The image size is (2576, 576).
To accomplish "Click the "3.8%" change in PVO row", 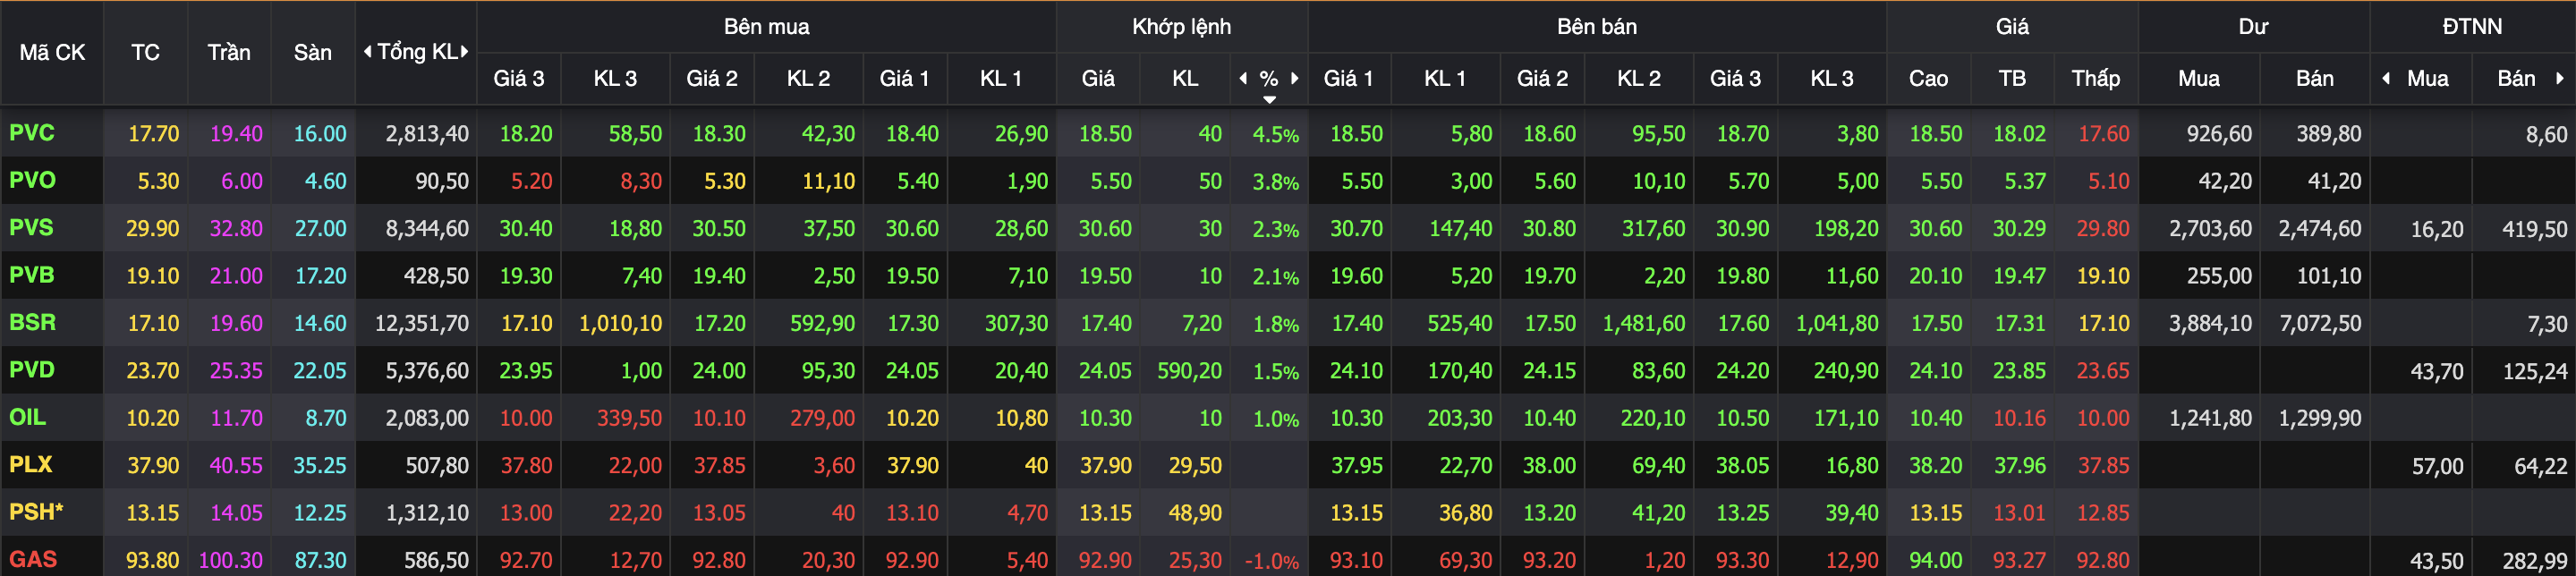I will [1275, 182].
